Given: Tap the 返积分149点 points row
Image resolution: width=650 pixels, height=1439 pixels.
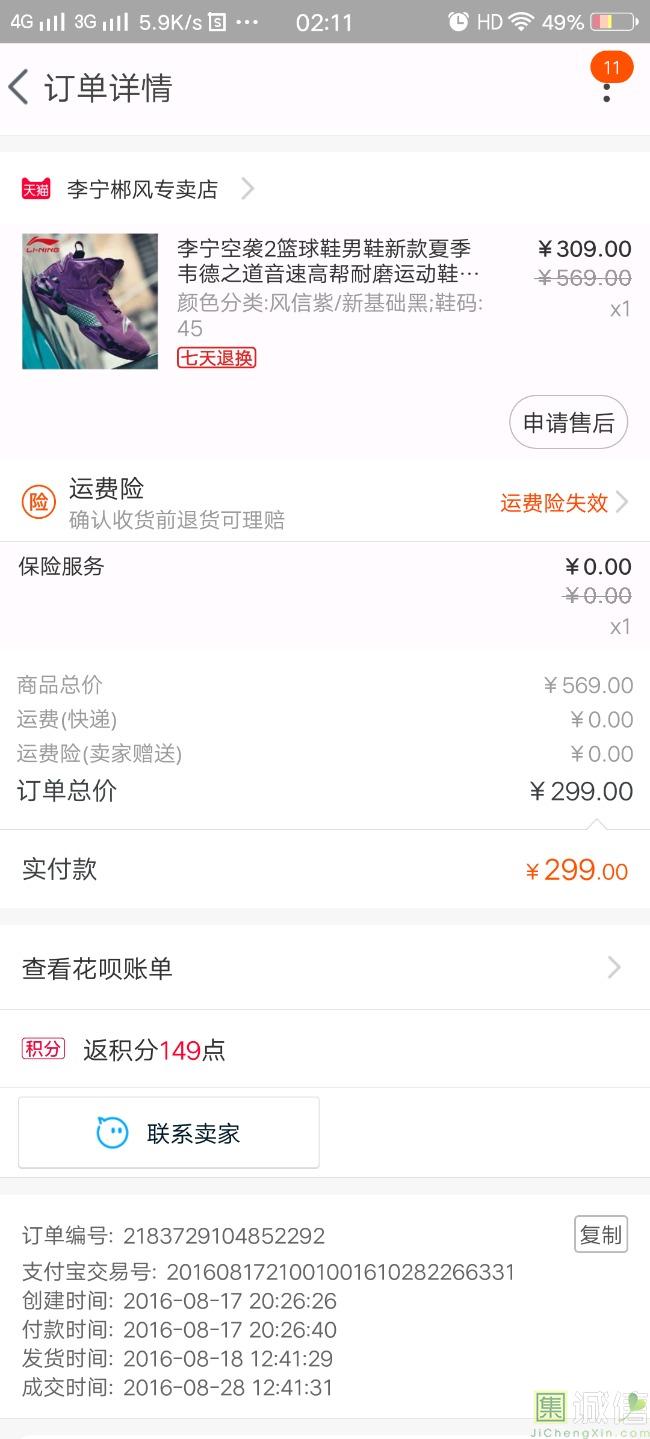Looking at the screenshot, I should pyautogui.click(x=154, y=1050).
